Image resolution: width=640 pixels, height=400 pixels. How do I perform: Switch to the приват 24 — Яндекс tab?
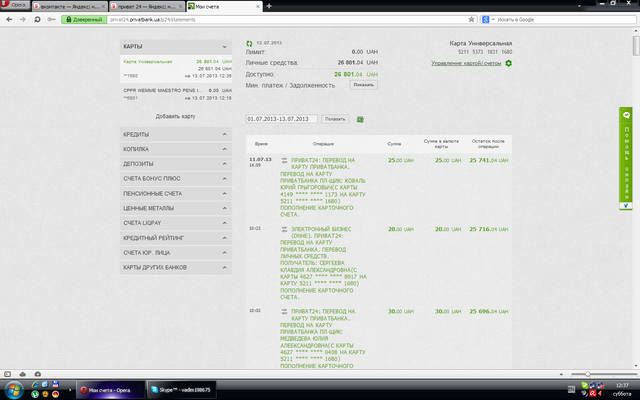click(x=147, y=7)
